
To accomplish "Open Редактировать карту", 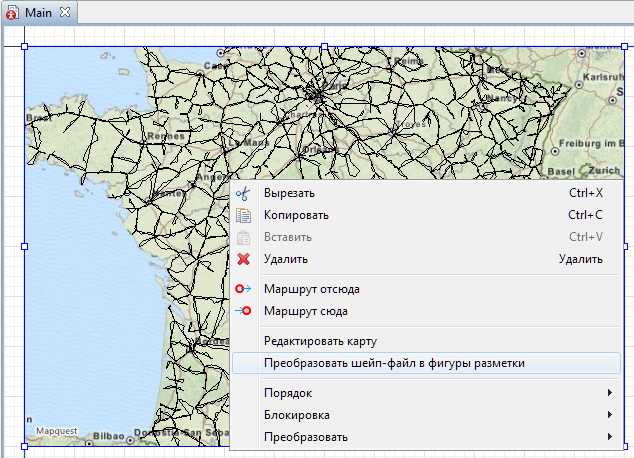I will pos(426,341).
